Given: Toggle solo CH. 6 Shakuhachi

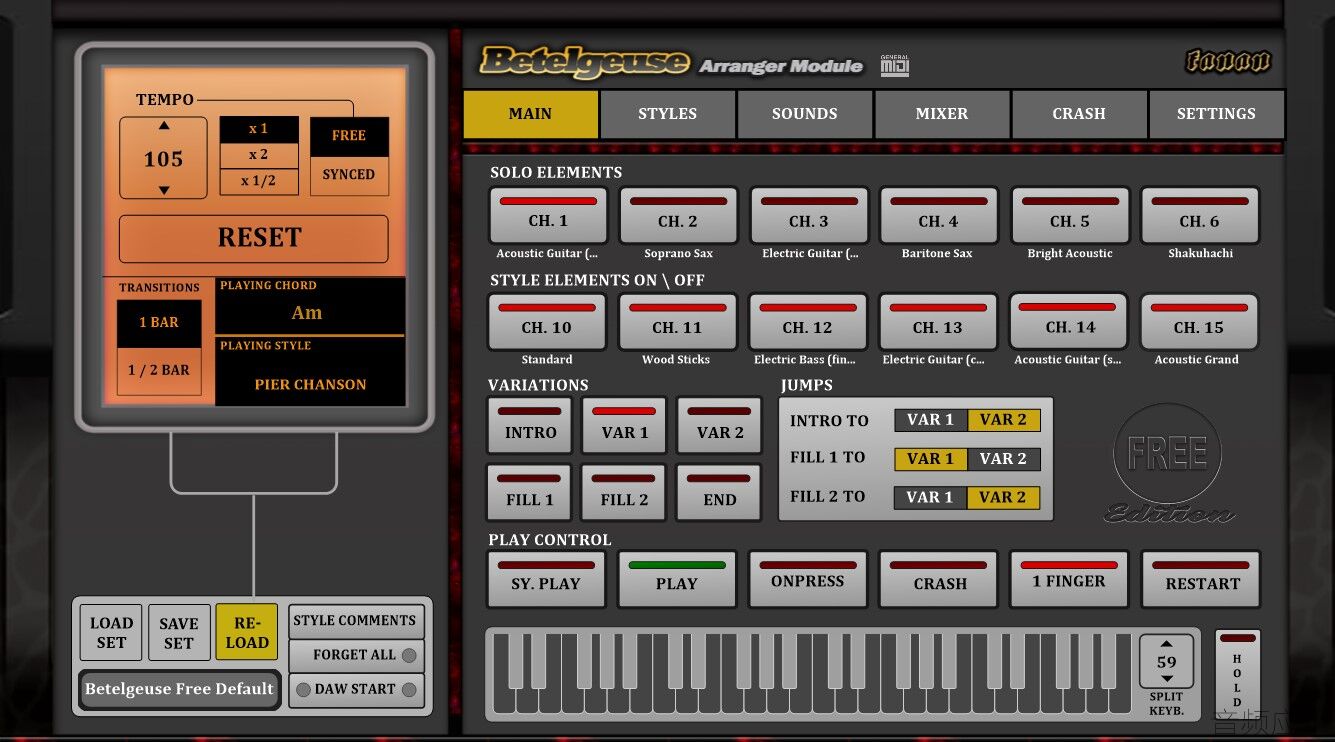Looking at the screenshot, I should 1200,216.
